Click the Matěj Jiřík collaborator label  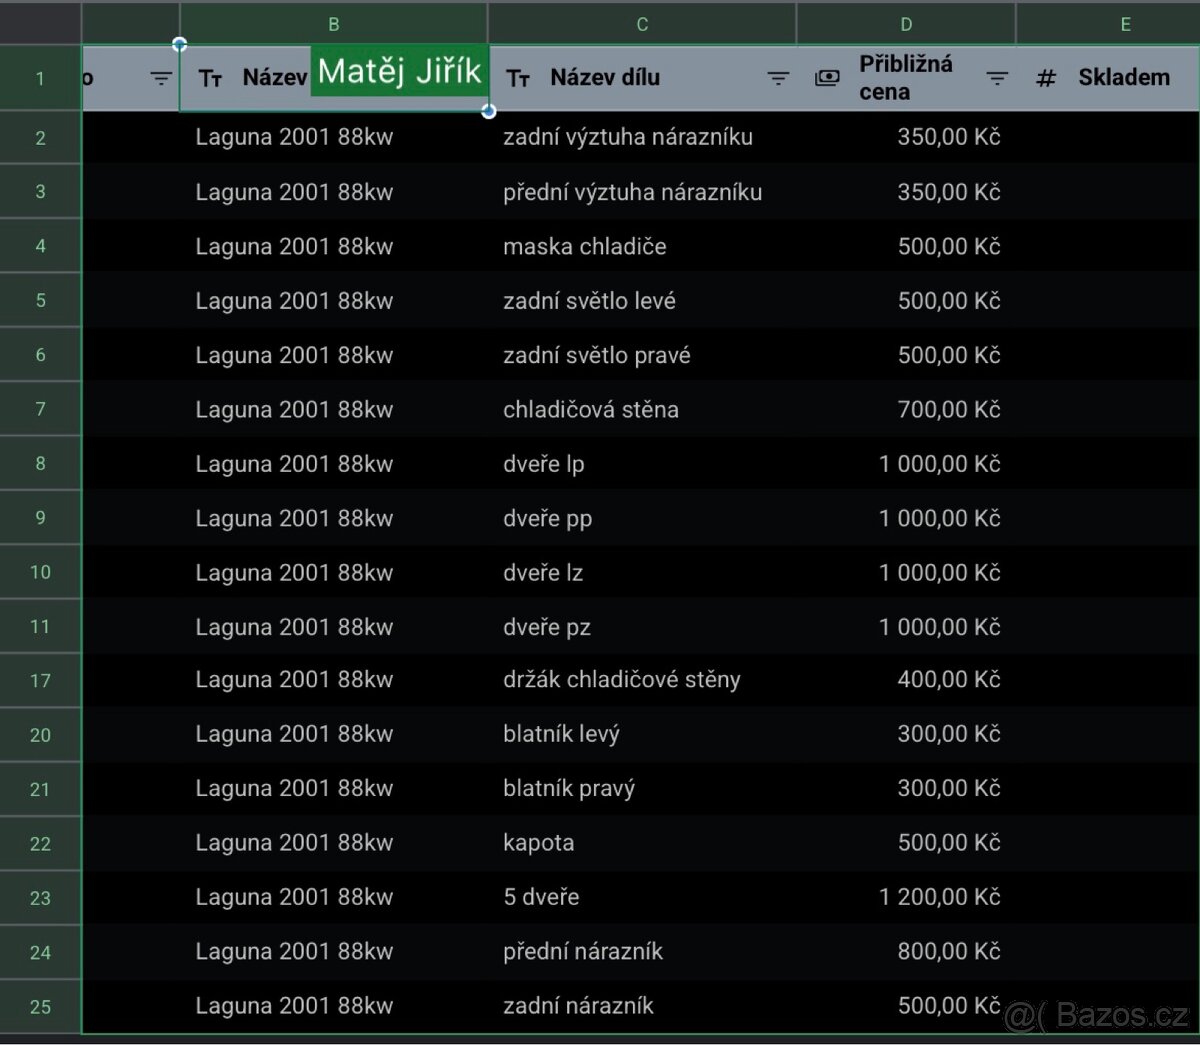399,71
